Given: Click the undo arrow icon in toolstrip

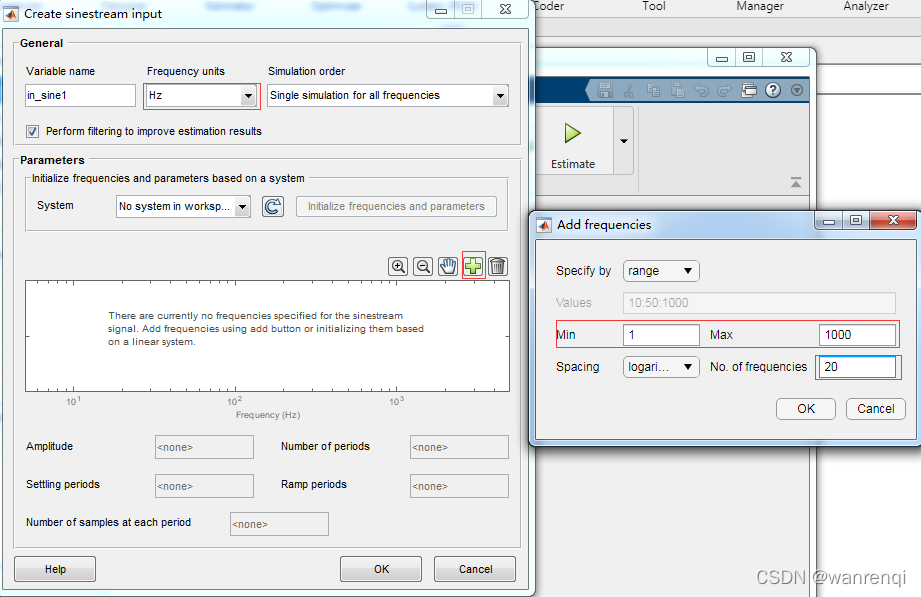Looking at the screenshot, I should coord(701,90).
